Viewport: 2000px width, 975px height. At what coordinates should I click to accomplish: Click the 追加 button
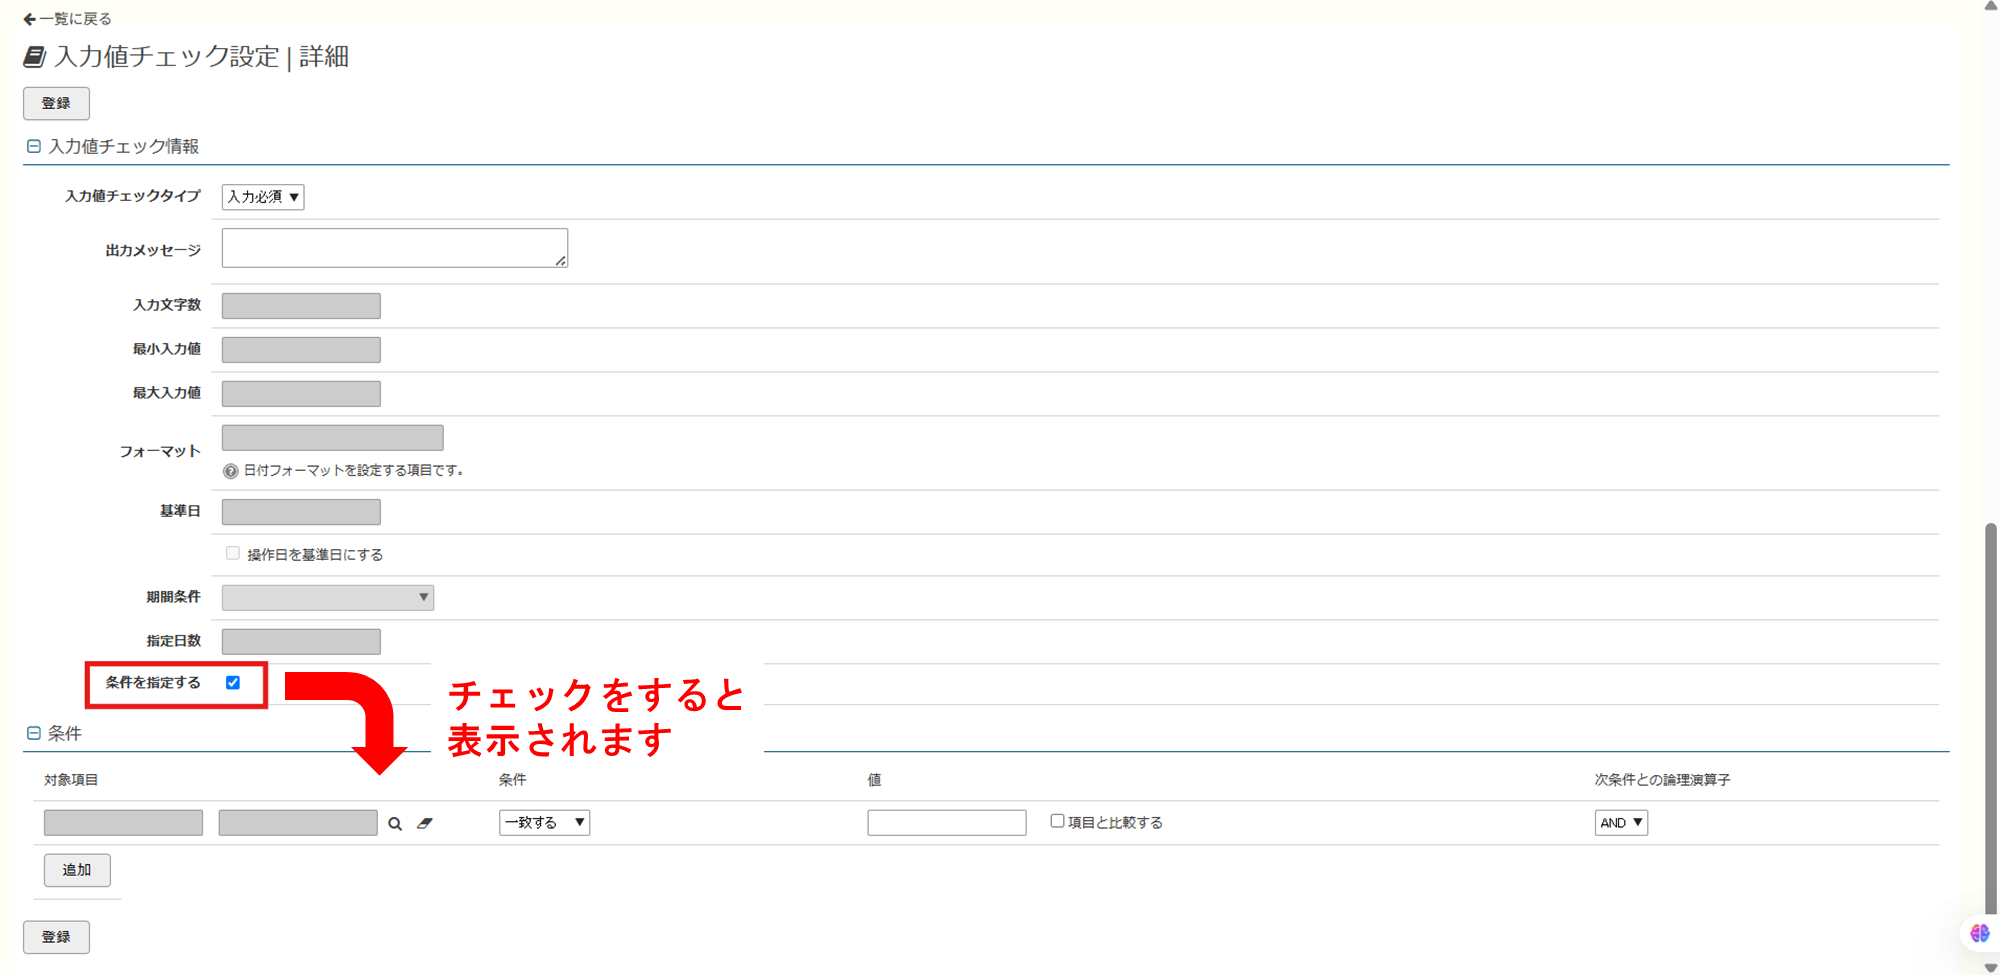coord(77,870)
